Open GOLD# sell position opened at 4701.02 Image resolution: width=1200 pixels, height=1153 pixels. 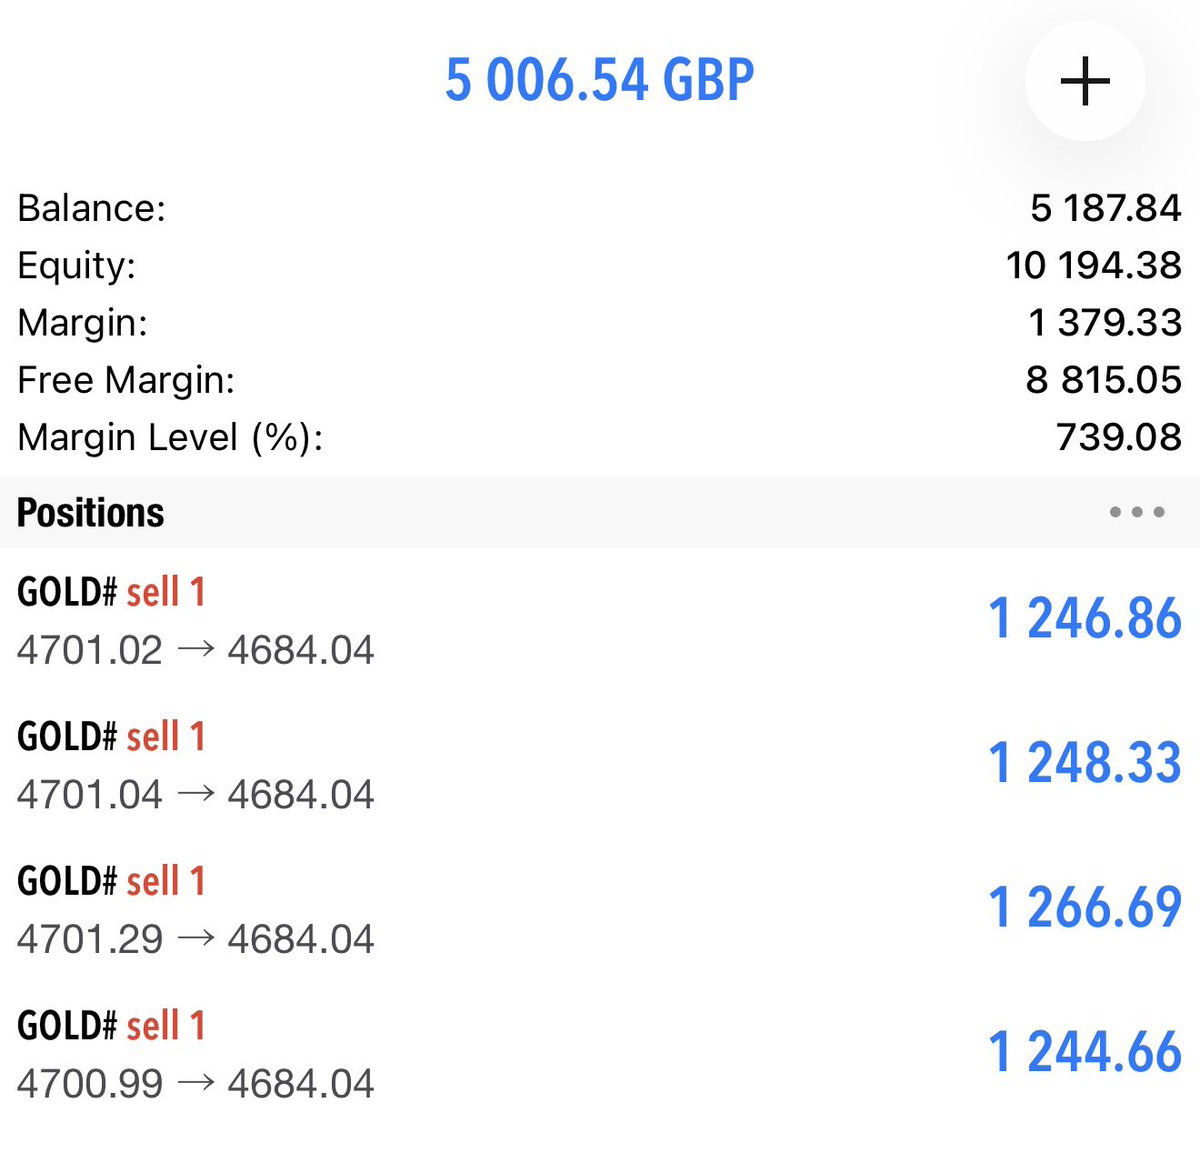[600, 620]
